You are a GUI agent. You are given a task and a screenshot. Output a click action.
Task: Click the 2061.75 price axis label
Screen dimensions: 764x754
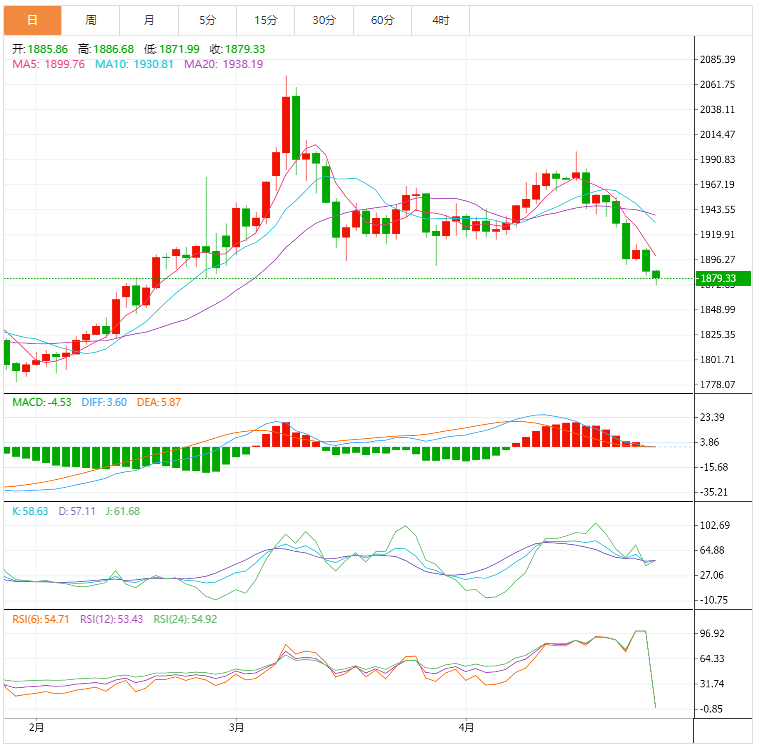(x=717, y=84)
